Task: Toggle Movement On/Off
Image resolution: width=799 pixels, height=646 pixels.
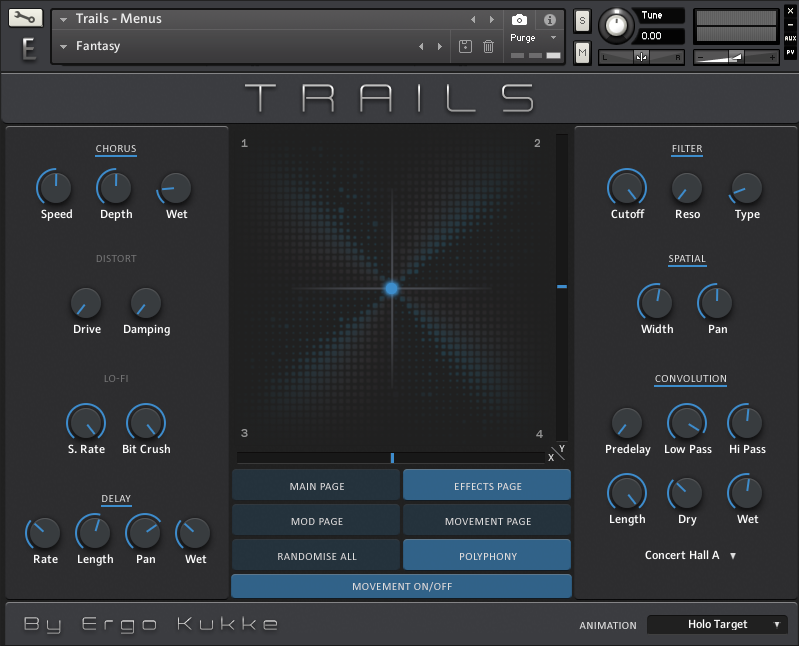Action: (x=401, y=586)
